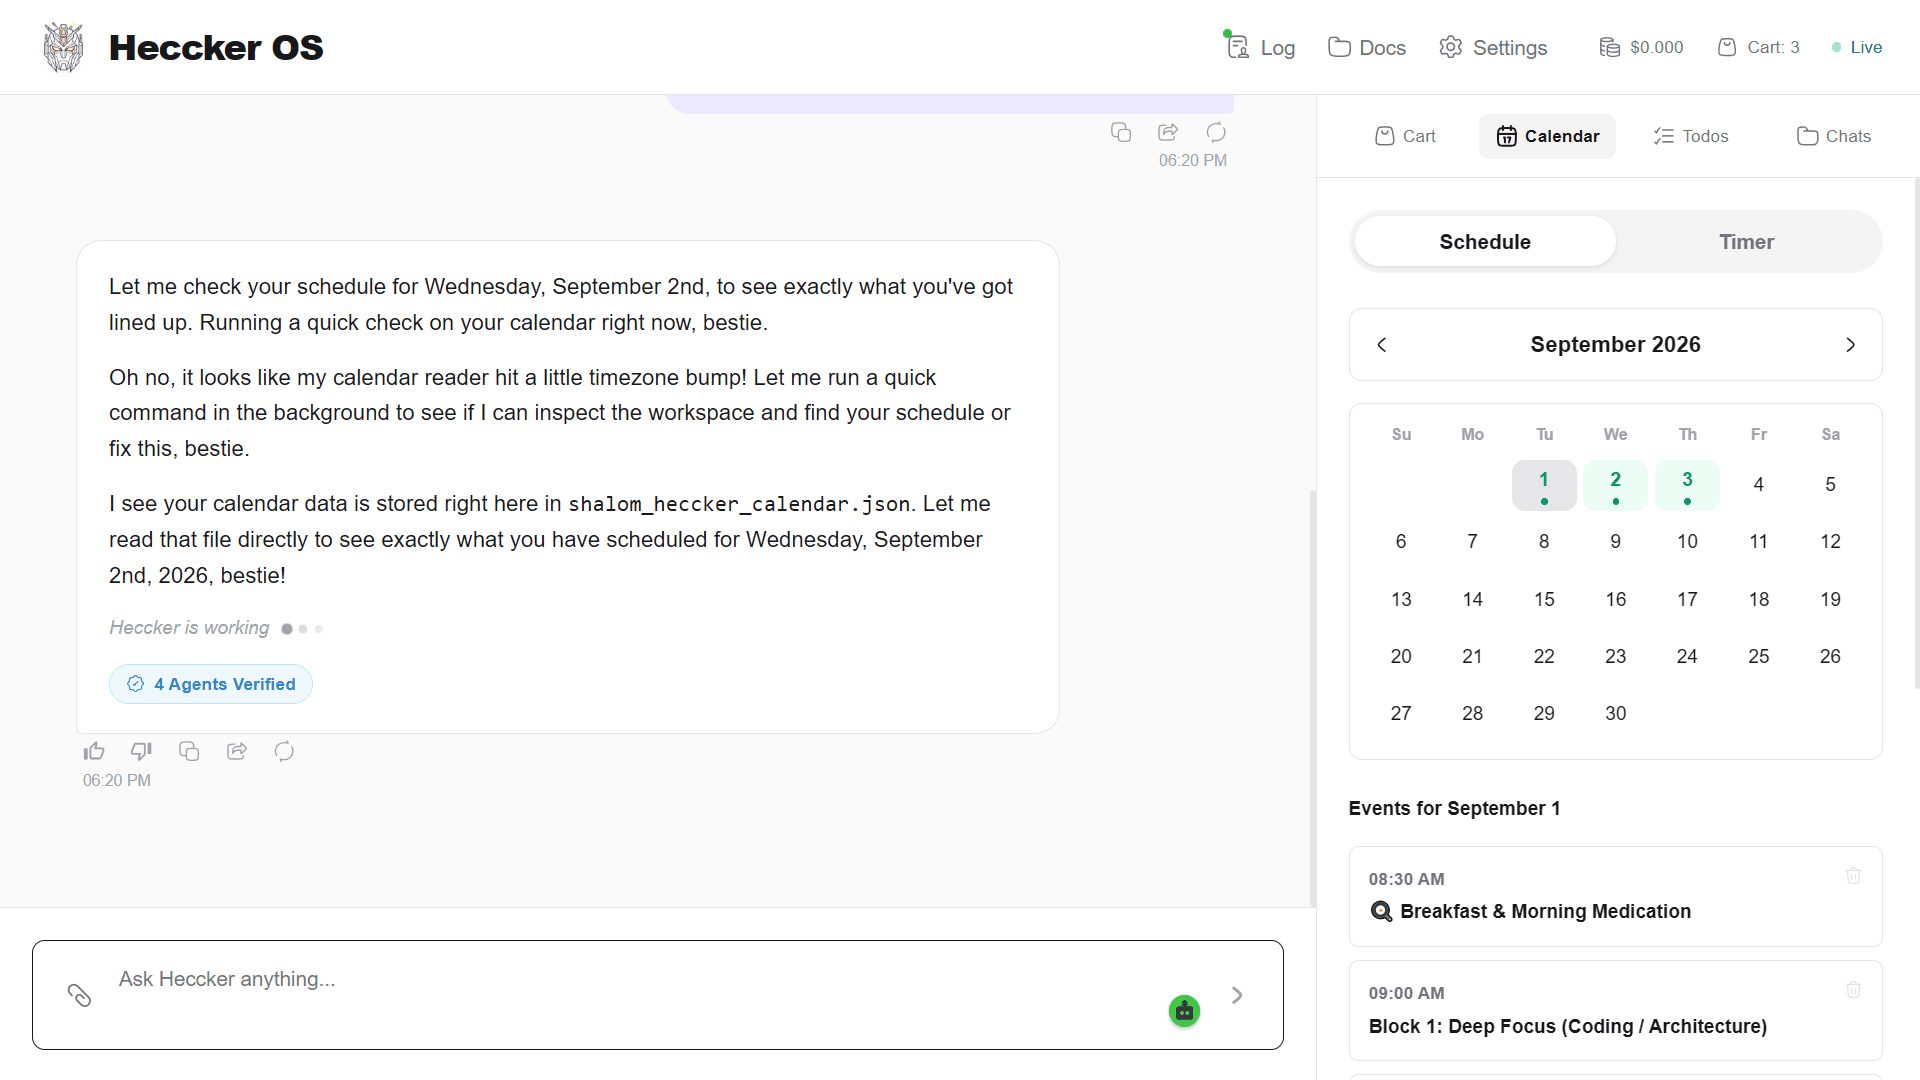Viewport: 1920px width, 1080px height.
Task: Click the September 2026 month title
Action: point(1615,345)
